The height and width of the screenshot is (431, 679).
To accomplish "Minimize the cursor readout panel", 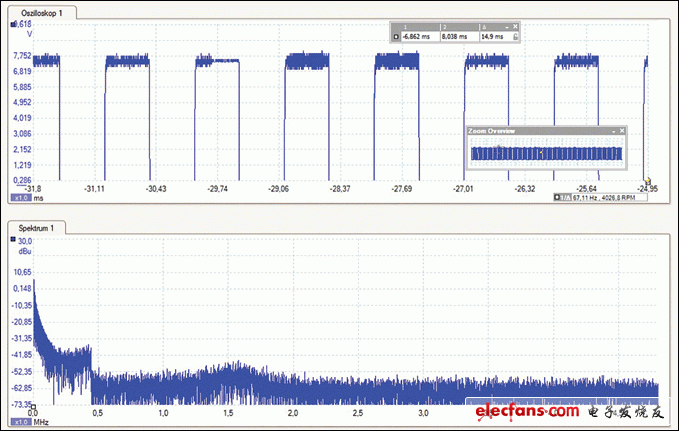I will 506,26.
